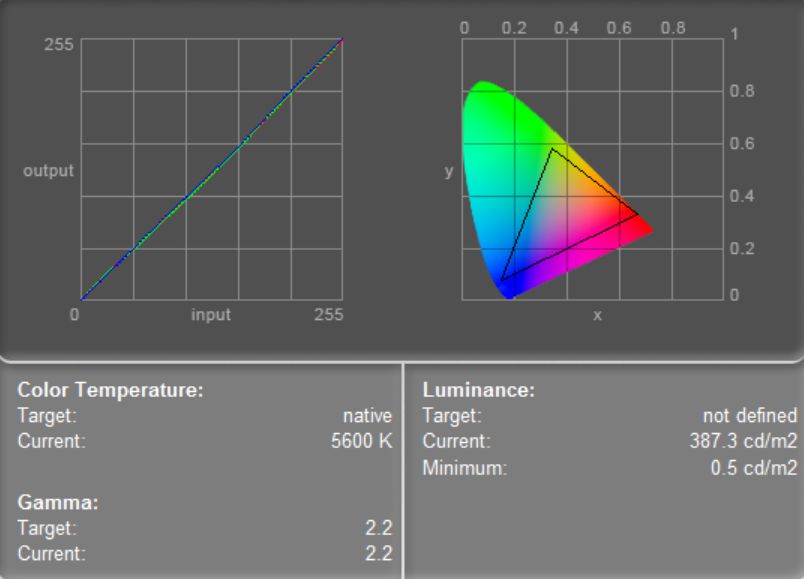
Task: Select the 0.5 cd/m2 minimum luminance value
Action: (754, 468)
